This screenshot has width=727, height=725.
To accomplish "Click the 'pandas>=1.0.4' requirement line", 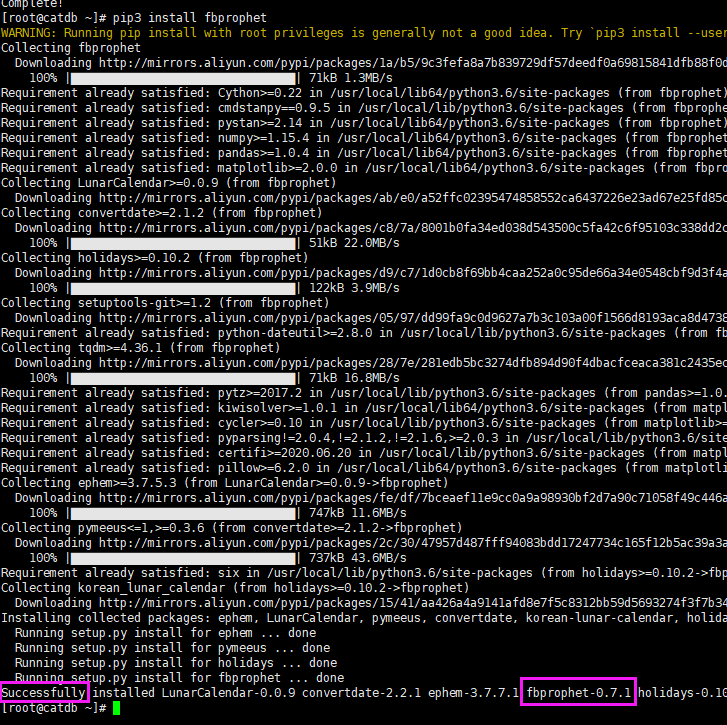I will pos(364,153).
